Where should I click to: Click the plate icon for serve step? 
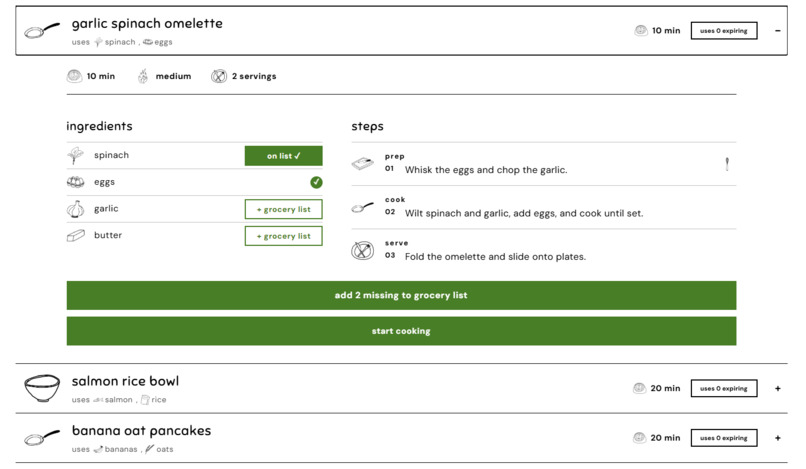362,250
